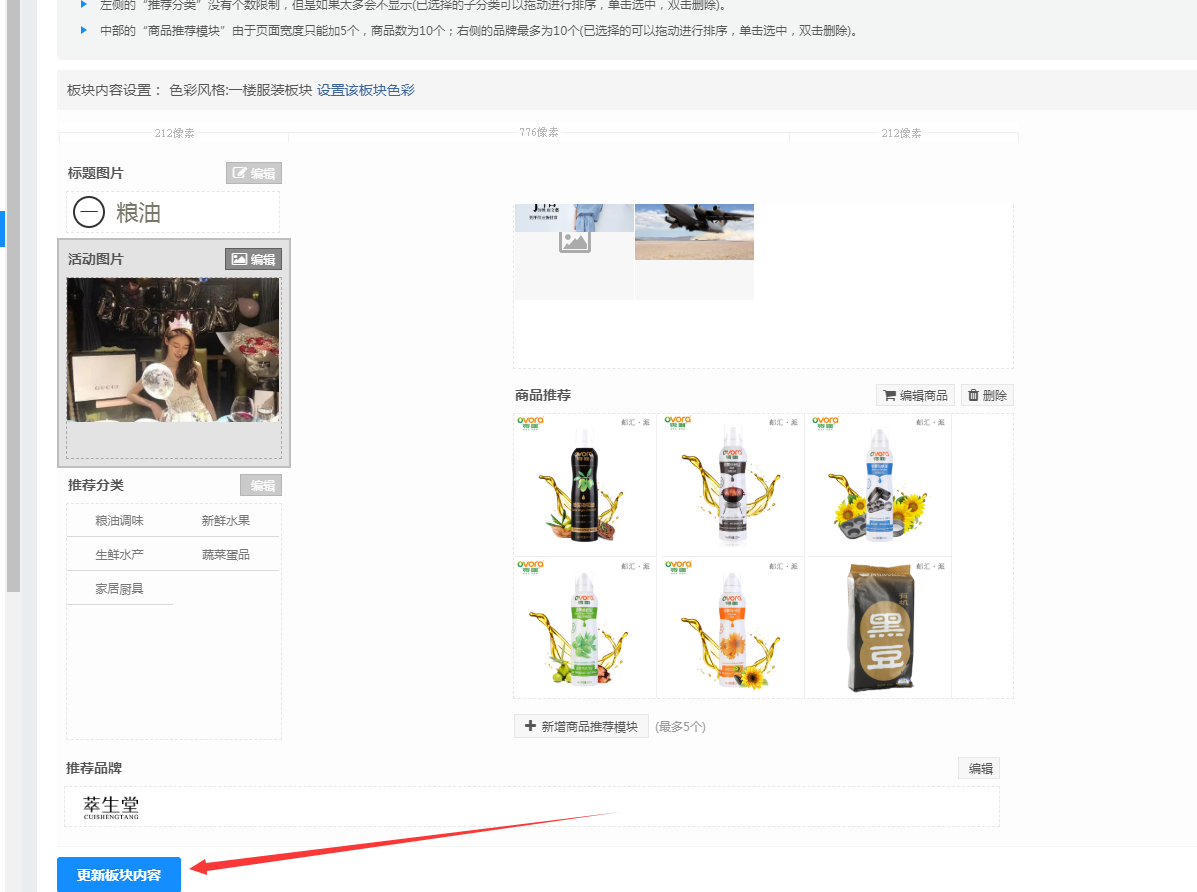
Task: Choose the 蔬菜蛋品 category
Action: [226, 554]
